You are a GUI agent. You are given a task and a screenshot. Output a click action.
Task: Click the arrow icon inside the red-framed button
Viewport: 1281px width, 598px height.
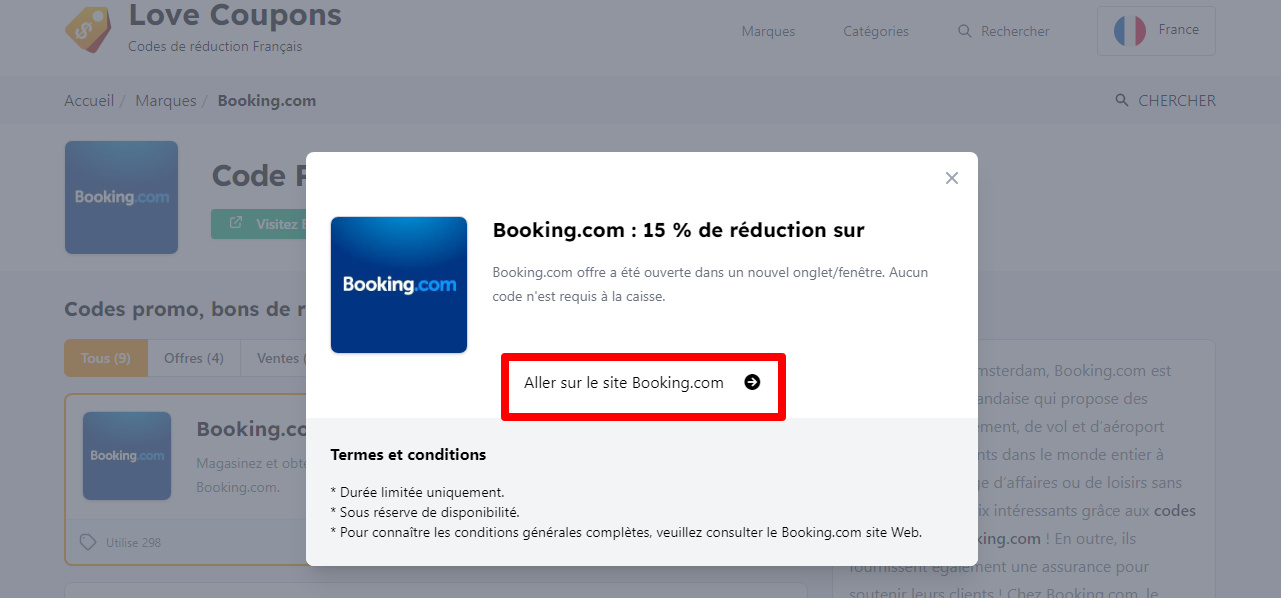coord(750,382)
